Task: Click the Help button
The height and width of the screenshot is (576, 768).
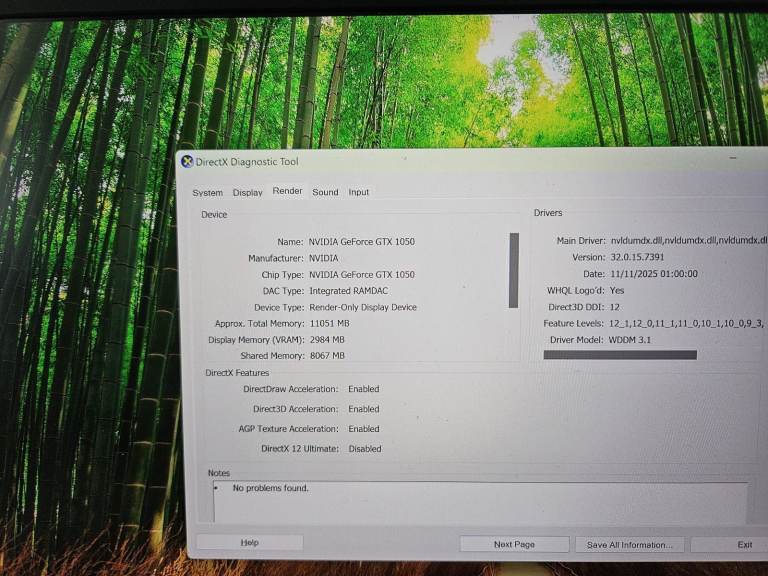Action: point(250,542)
